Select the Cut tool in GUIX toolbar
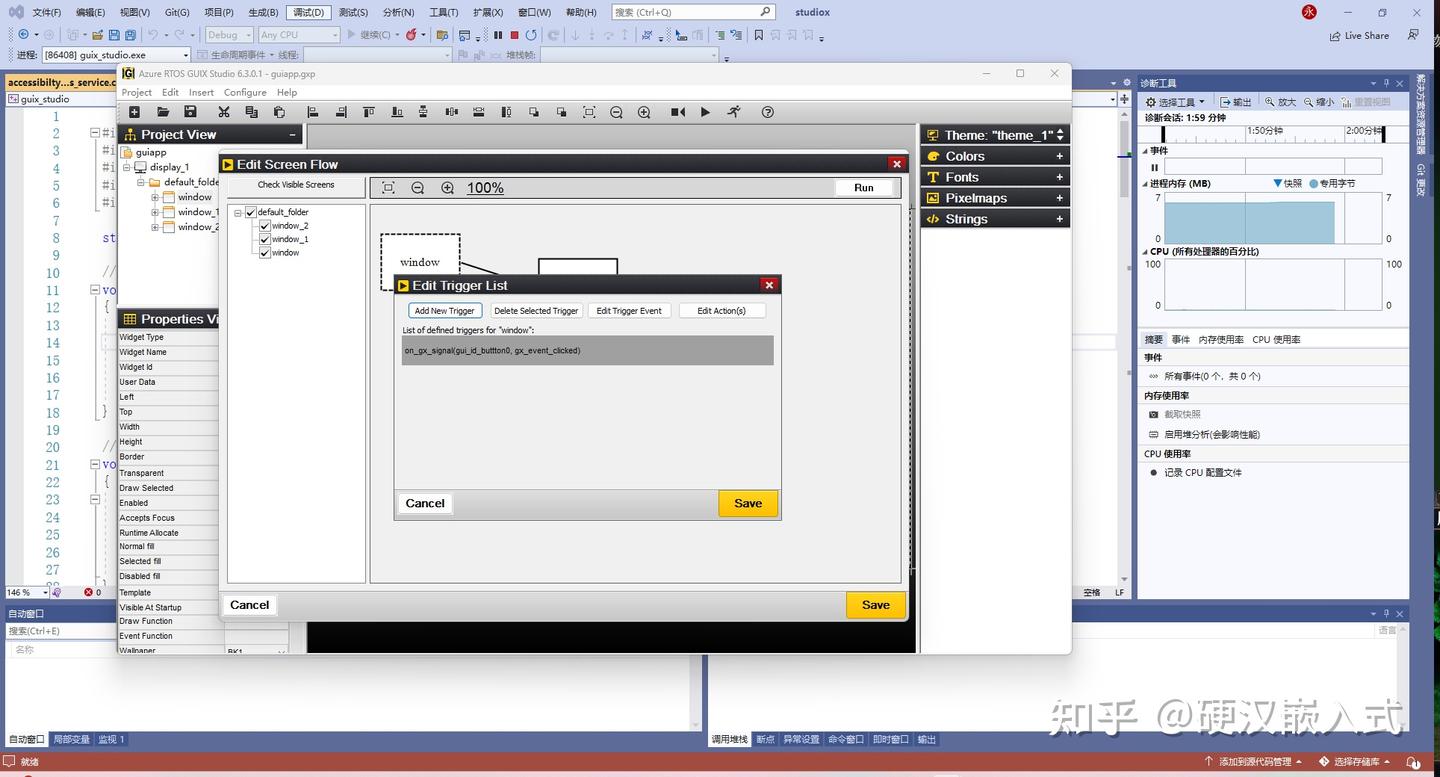 point(224,112)
